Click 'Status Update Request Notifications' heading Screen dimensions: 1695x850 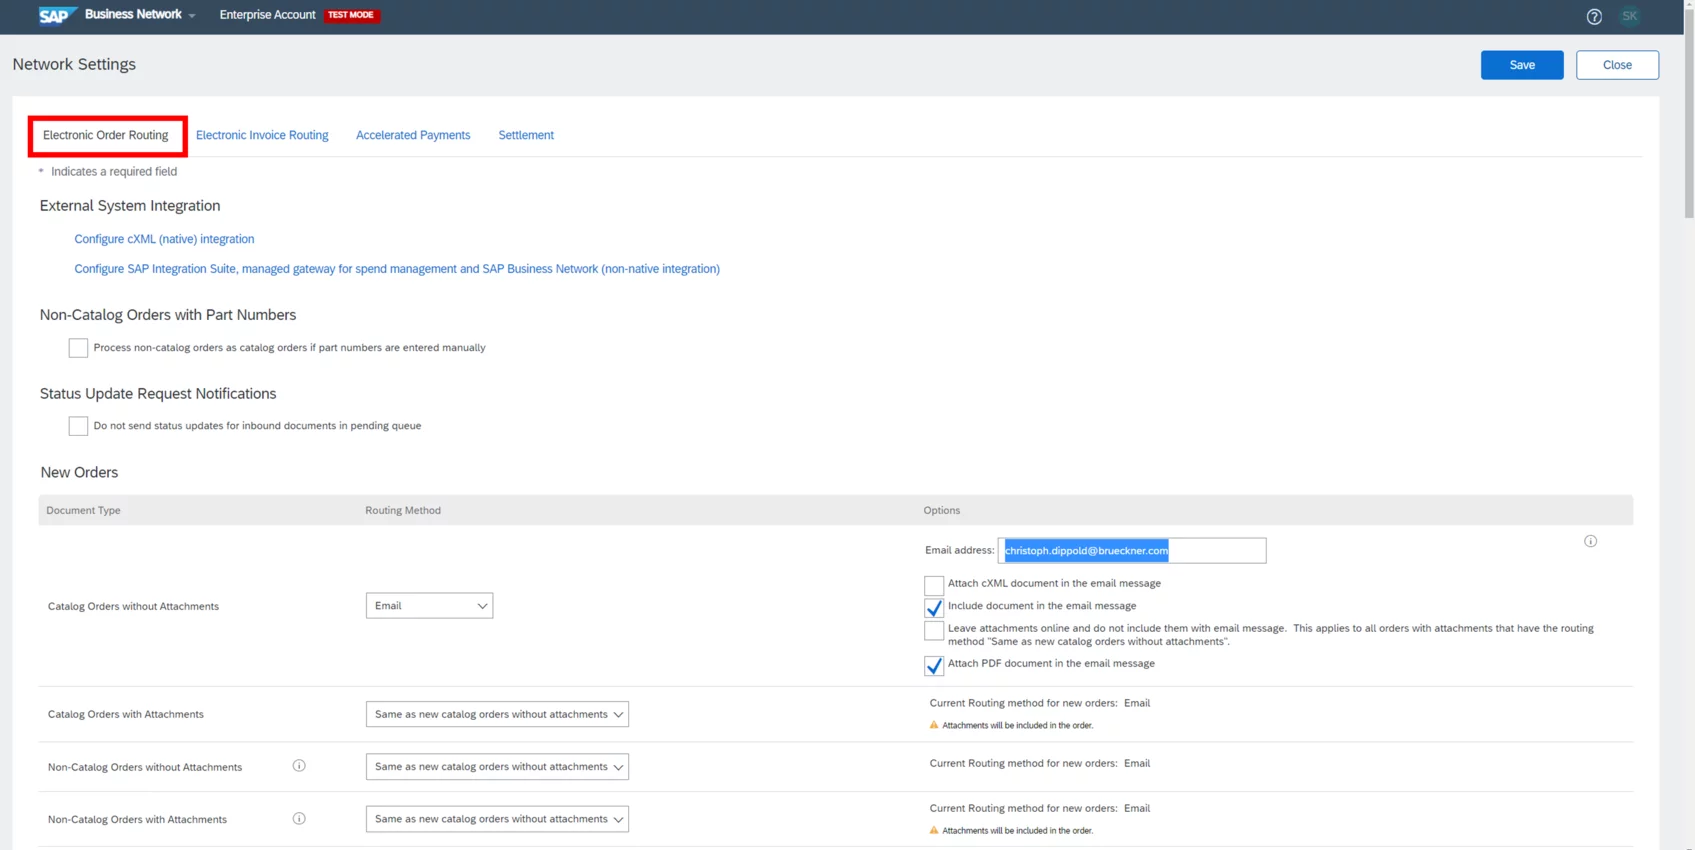click(x=158, y=394)
